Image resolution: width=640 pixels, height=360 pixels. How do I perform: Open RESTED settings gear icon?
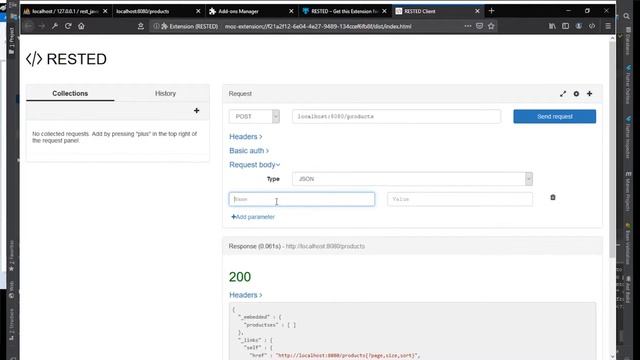pyautogui.click(x=576, y=94)
